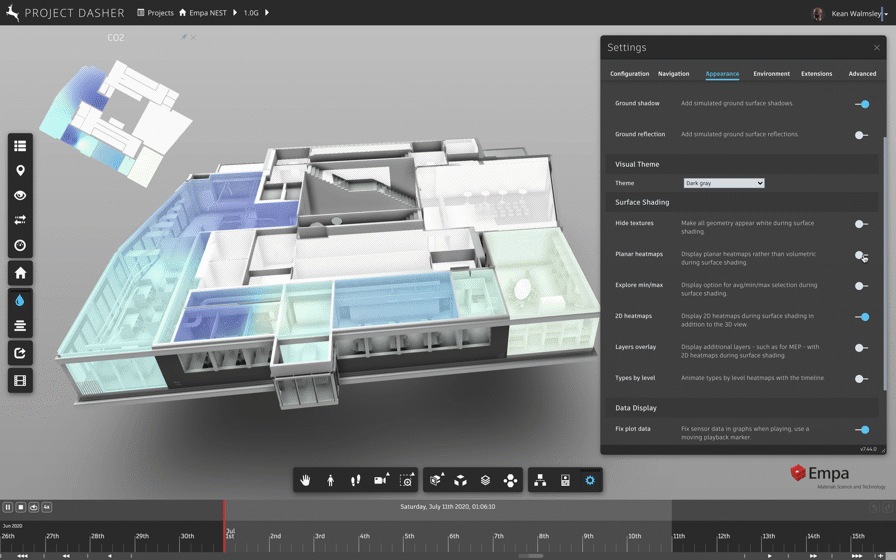Open the Environment settings tab
896x560 pixels.
[x=771, y=74]
